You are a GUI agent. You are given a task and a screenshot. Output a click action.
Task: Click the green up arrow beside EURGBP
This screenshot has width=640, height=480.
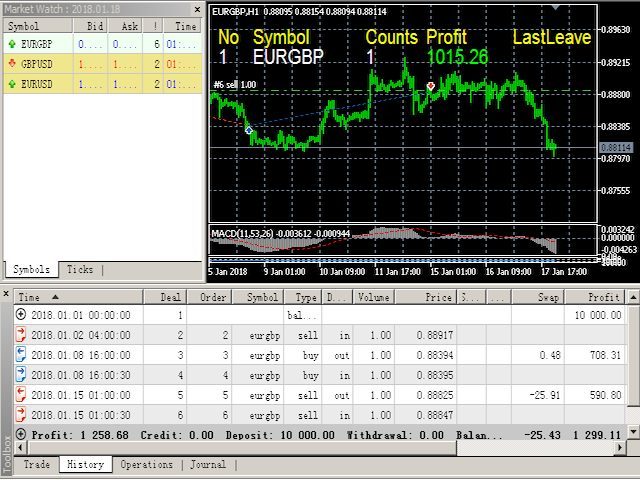click(11, 45)
